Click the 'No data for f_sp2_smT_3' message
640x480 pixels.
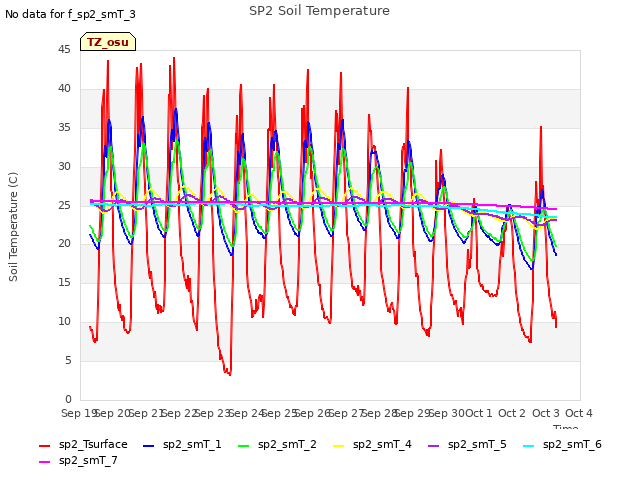pos(70,14)
